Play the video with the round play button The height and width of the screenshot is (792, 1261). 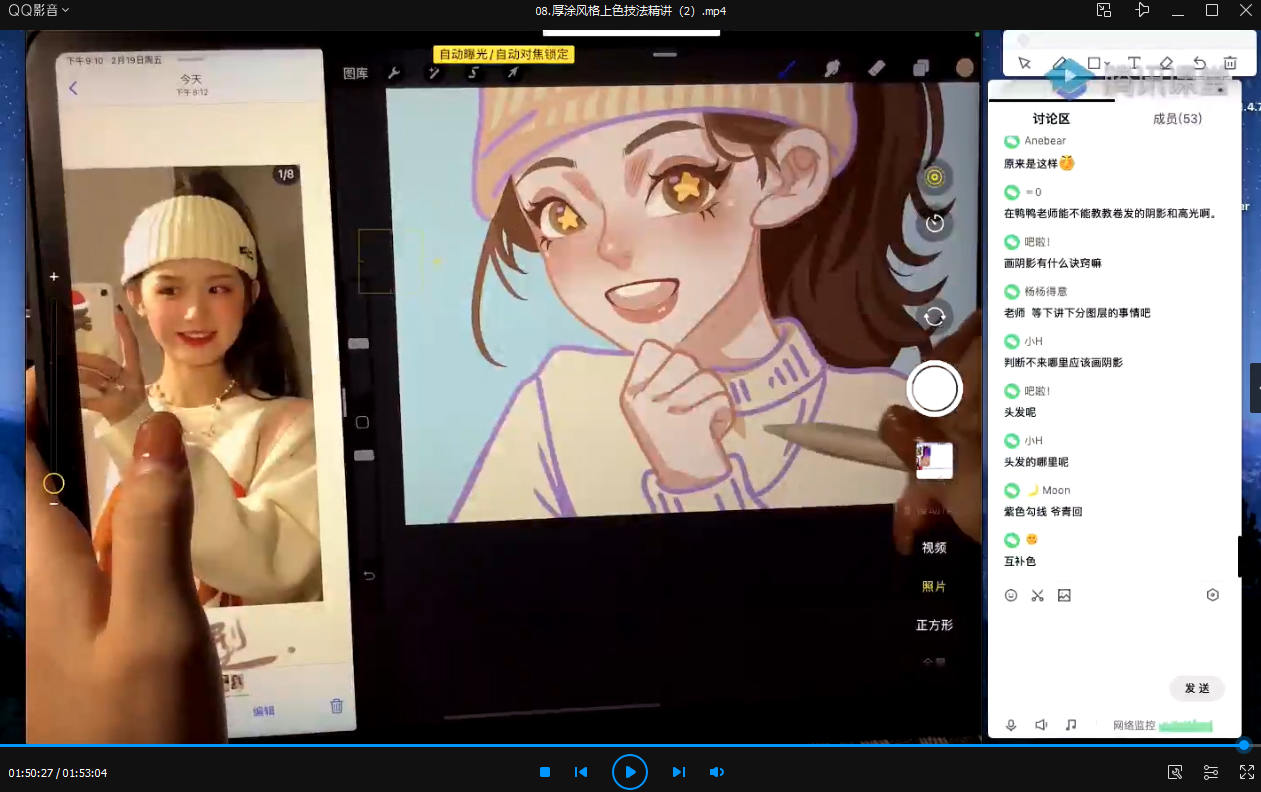(630, 772)
